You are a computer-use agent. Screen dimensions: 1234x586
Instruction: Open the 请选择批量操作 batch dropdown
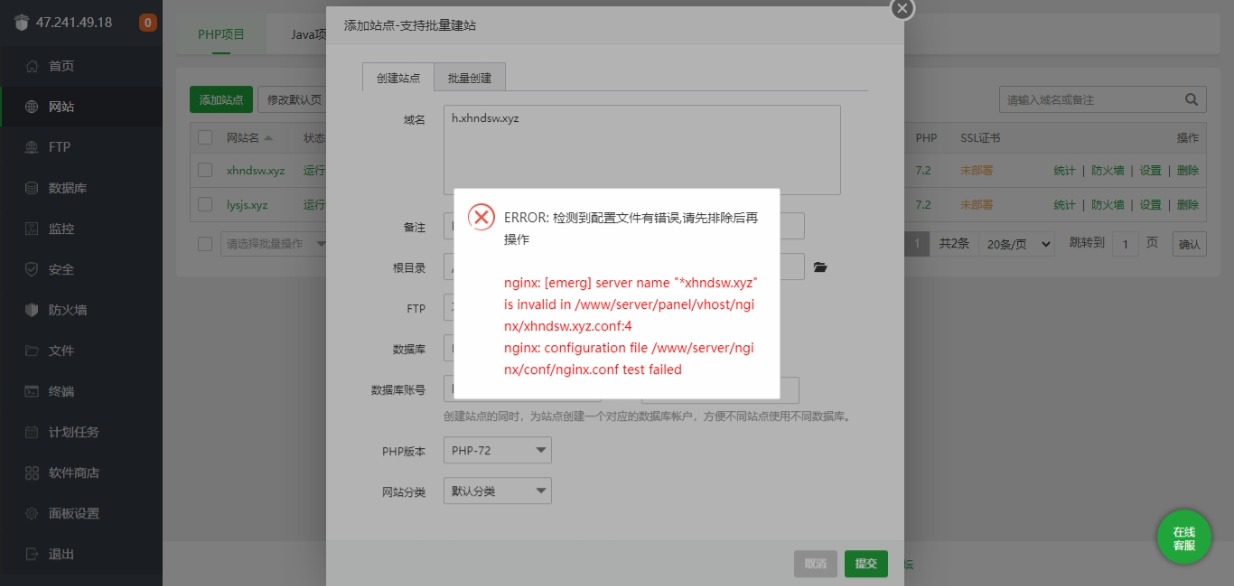pyautogui.click(x=274, y=243)
